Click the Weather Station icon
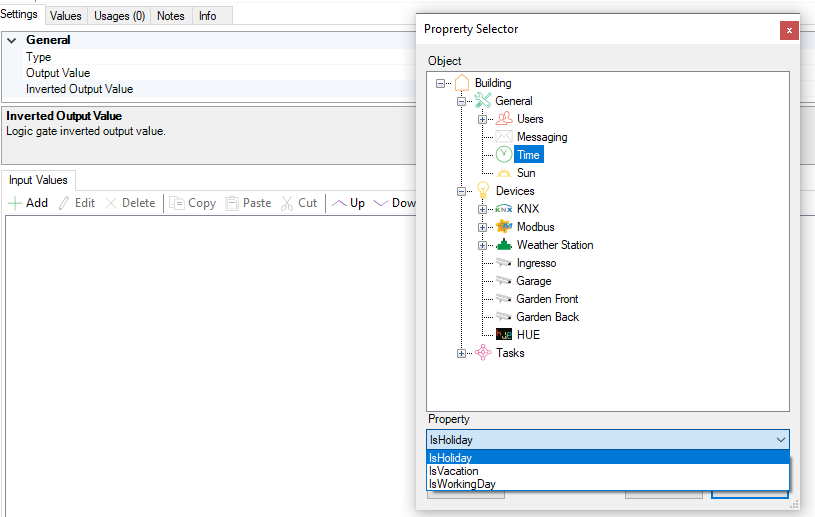 (x=504, y=245)
